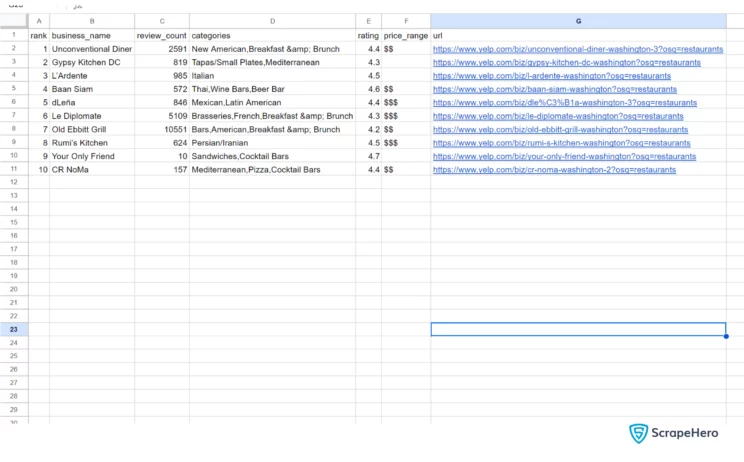744x462 pixels.
Task: Click rating cell '4.6'
Action: click(x=368, y=89)
